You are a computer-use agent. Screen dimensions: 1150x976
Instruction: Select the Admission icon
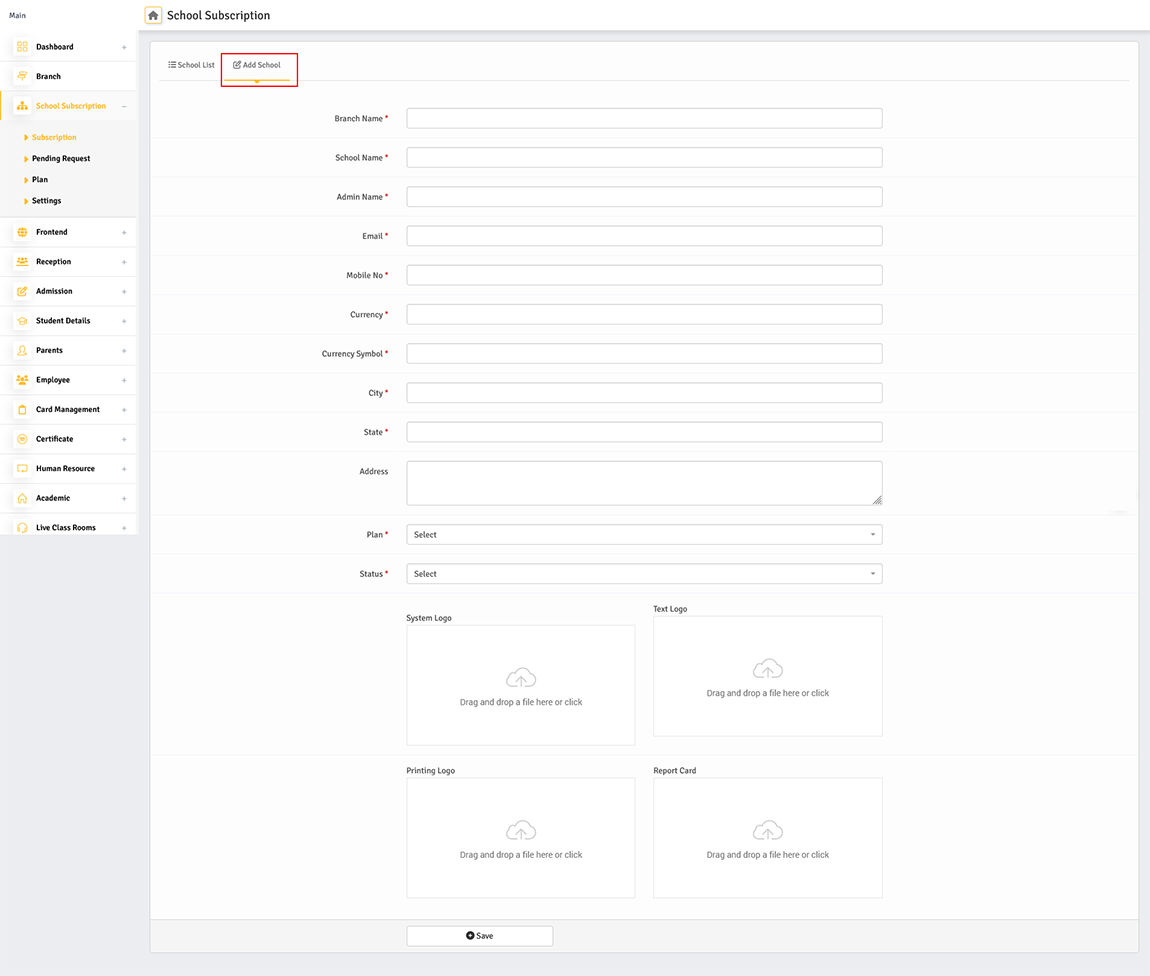pyautogui.click(x=22, y=291)
